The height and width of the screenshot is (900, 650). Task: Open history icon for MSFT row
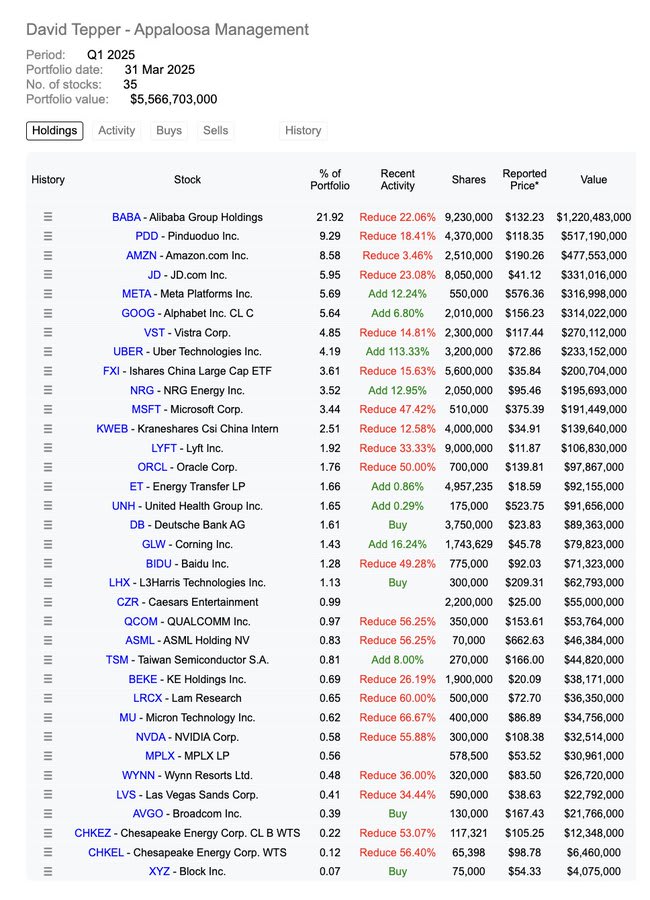[x=48, y=409]
